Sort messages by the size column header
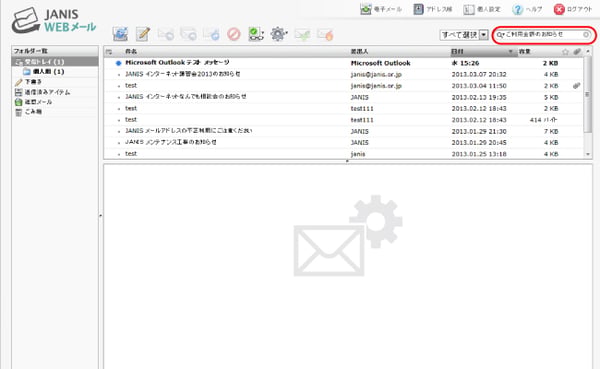Viewport: 600px width, 369px height. [524, 51]
